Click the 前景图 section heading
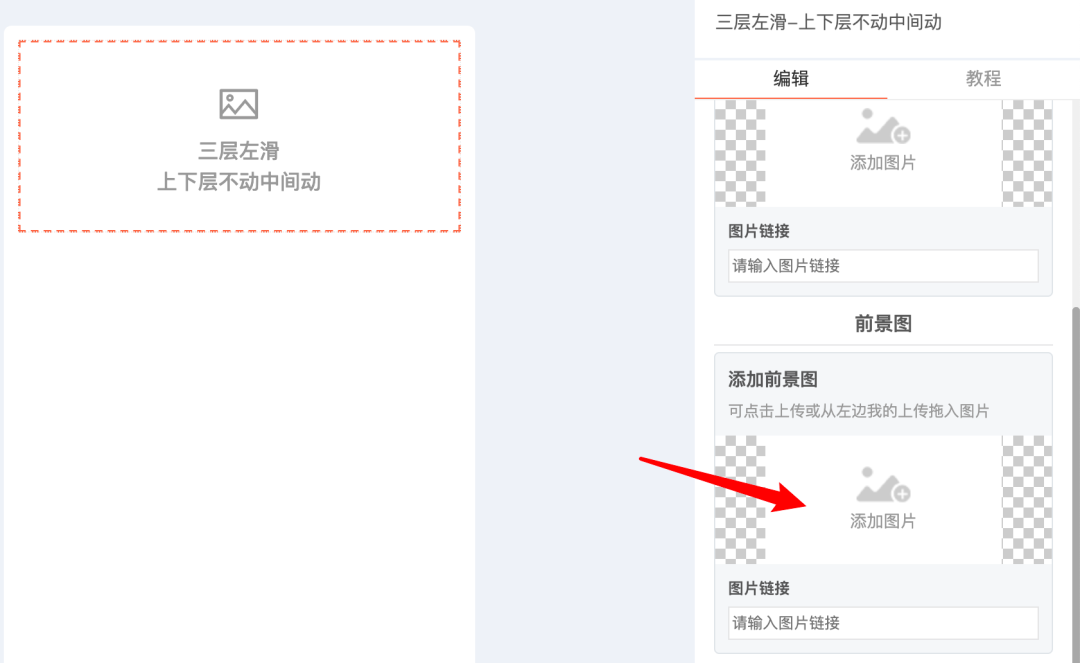This screenshot has height=663, width=1080. (883, 324)
